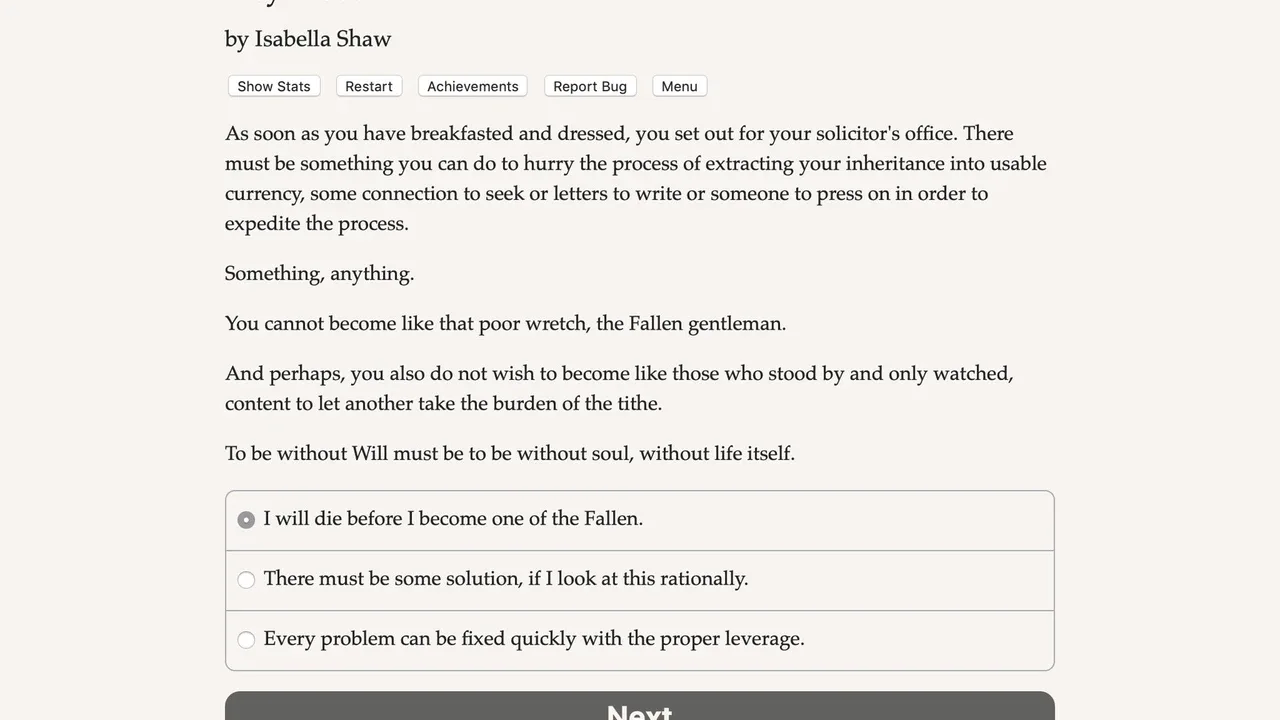Select the radio circle for 'There must be some solution'
The image size is (1280, 720).
pos(246,580)
